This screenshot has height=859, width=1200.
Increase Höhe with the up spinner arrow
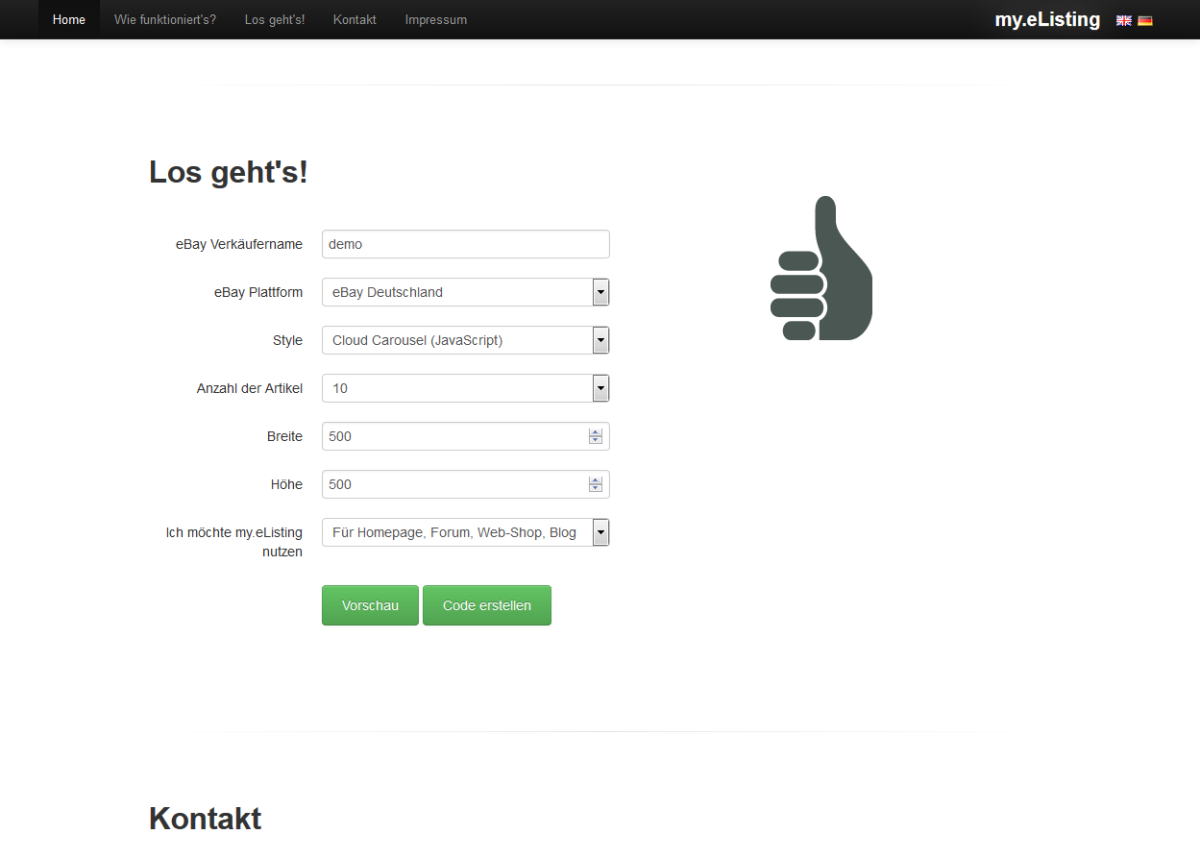pyautogui.click(x=596, y=480)
